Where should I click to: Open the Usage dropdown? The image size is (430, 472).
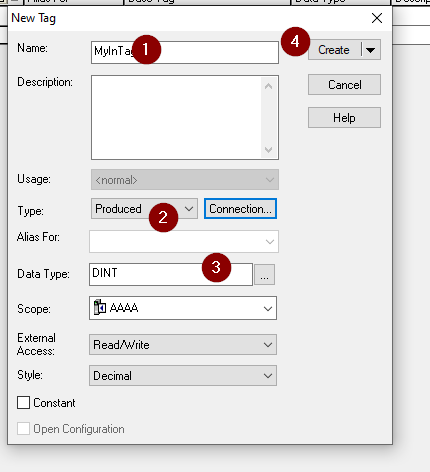pyautogui.click(x=185, y=180)
